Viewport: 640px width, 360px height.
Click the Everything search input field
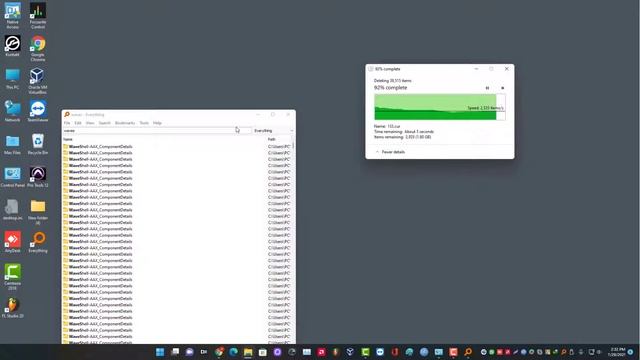(157, 131)
